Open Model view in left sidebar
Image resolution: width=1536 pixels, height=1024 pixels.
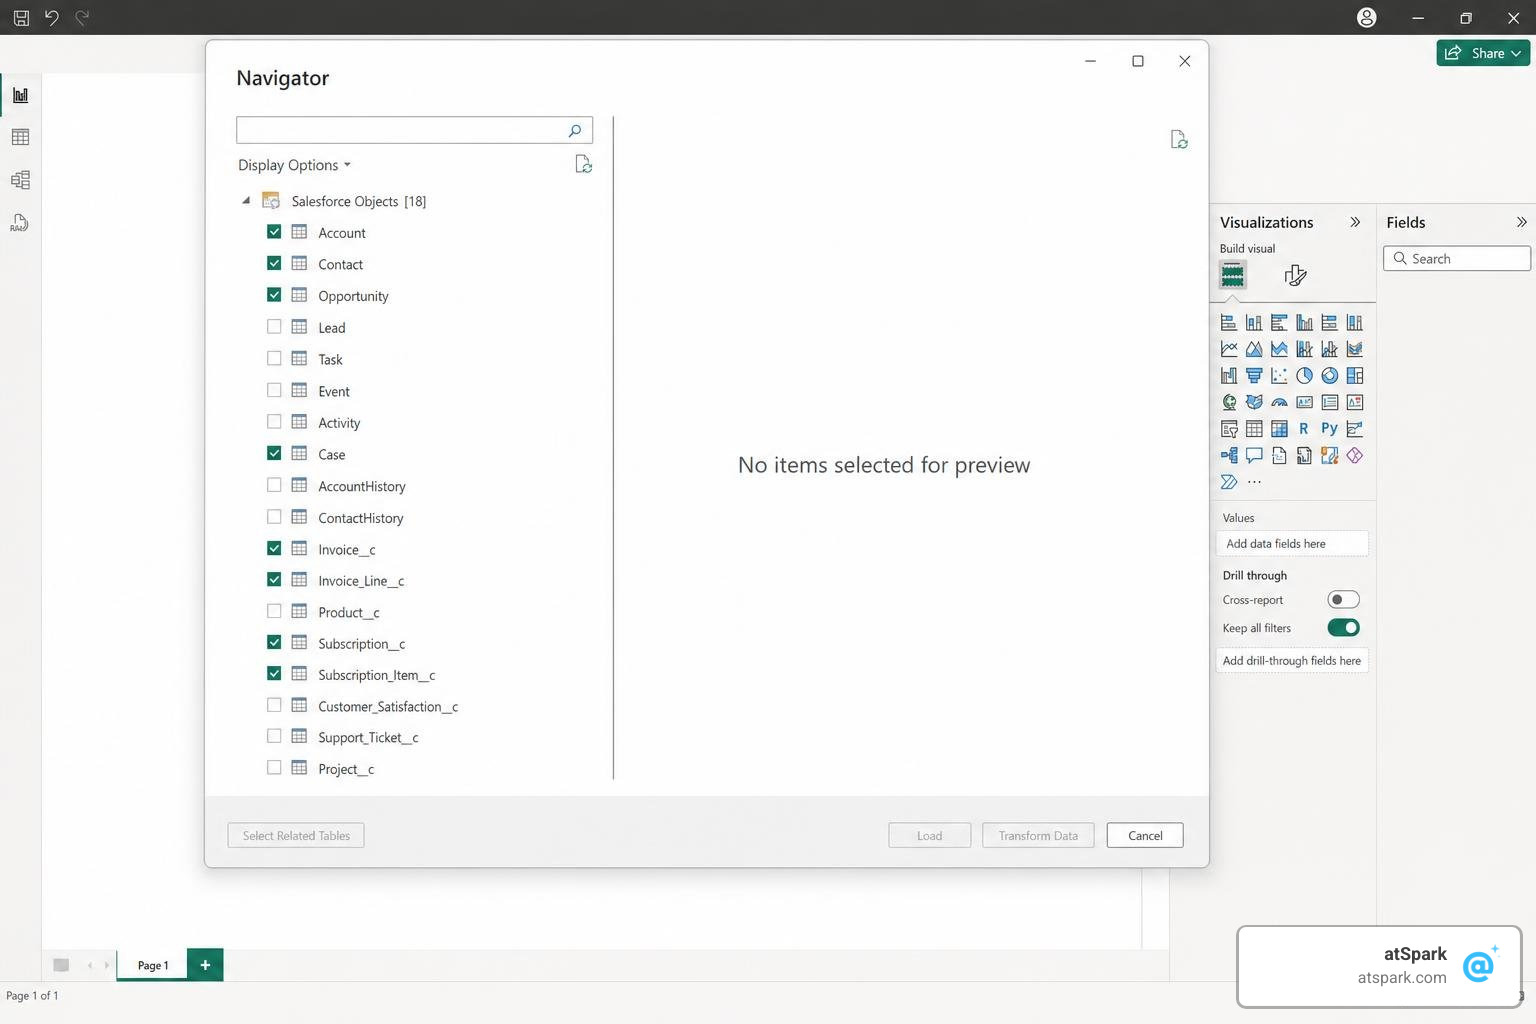tap(20, 180)
